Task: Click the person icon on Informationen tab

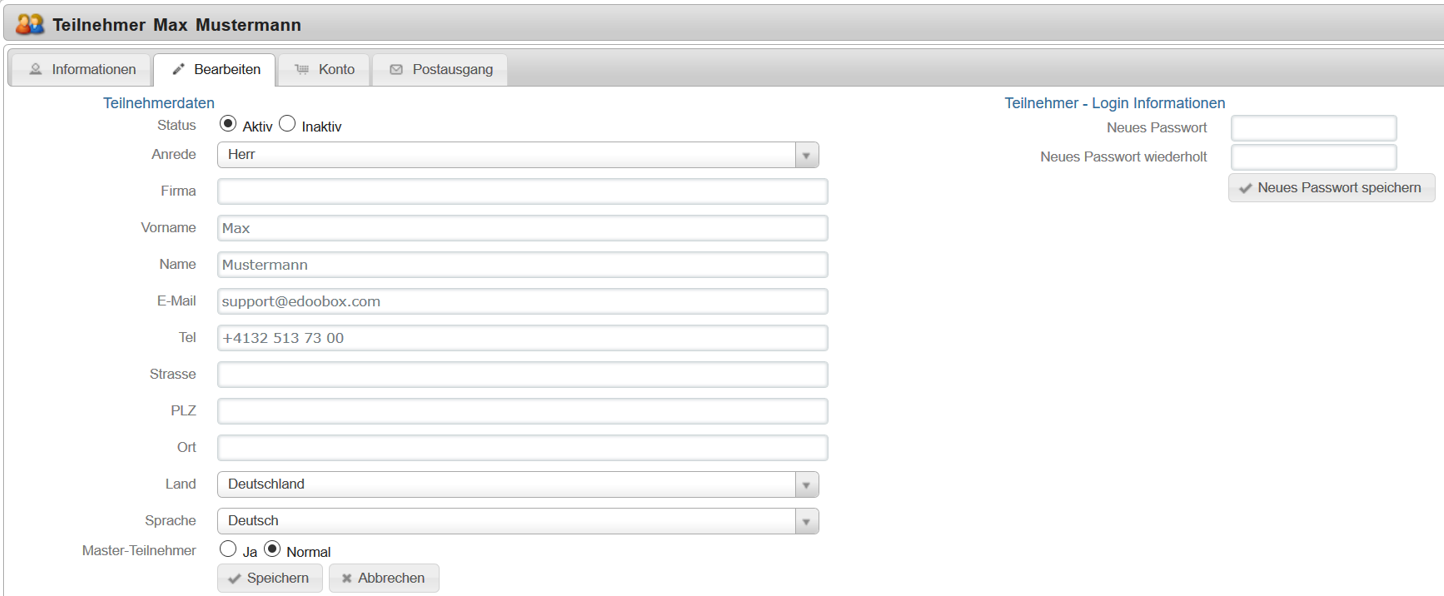Action: [x=36, y=70]
